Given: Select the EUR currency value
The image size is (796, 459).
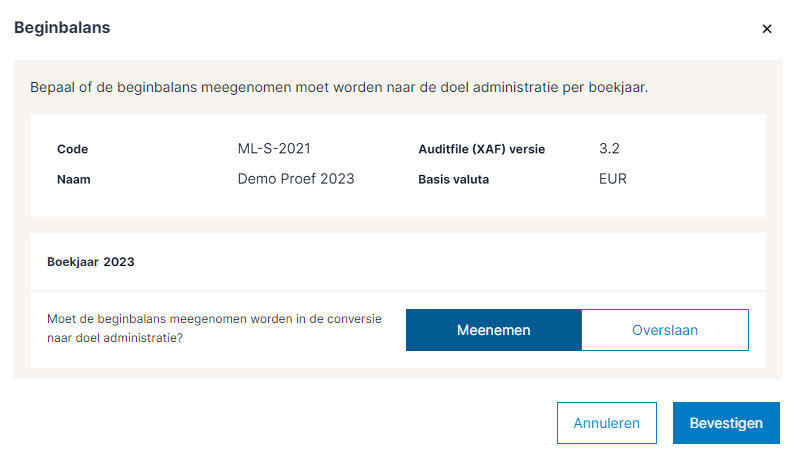Looking at the screenshot, I should [613, 180].
